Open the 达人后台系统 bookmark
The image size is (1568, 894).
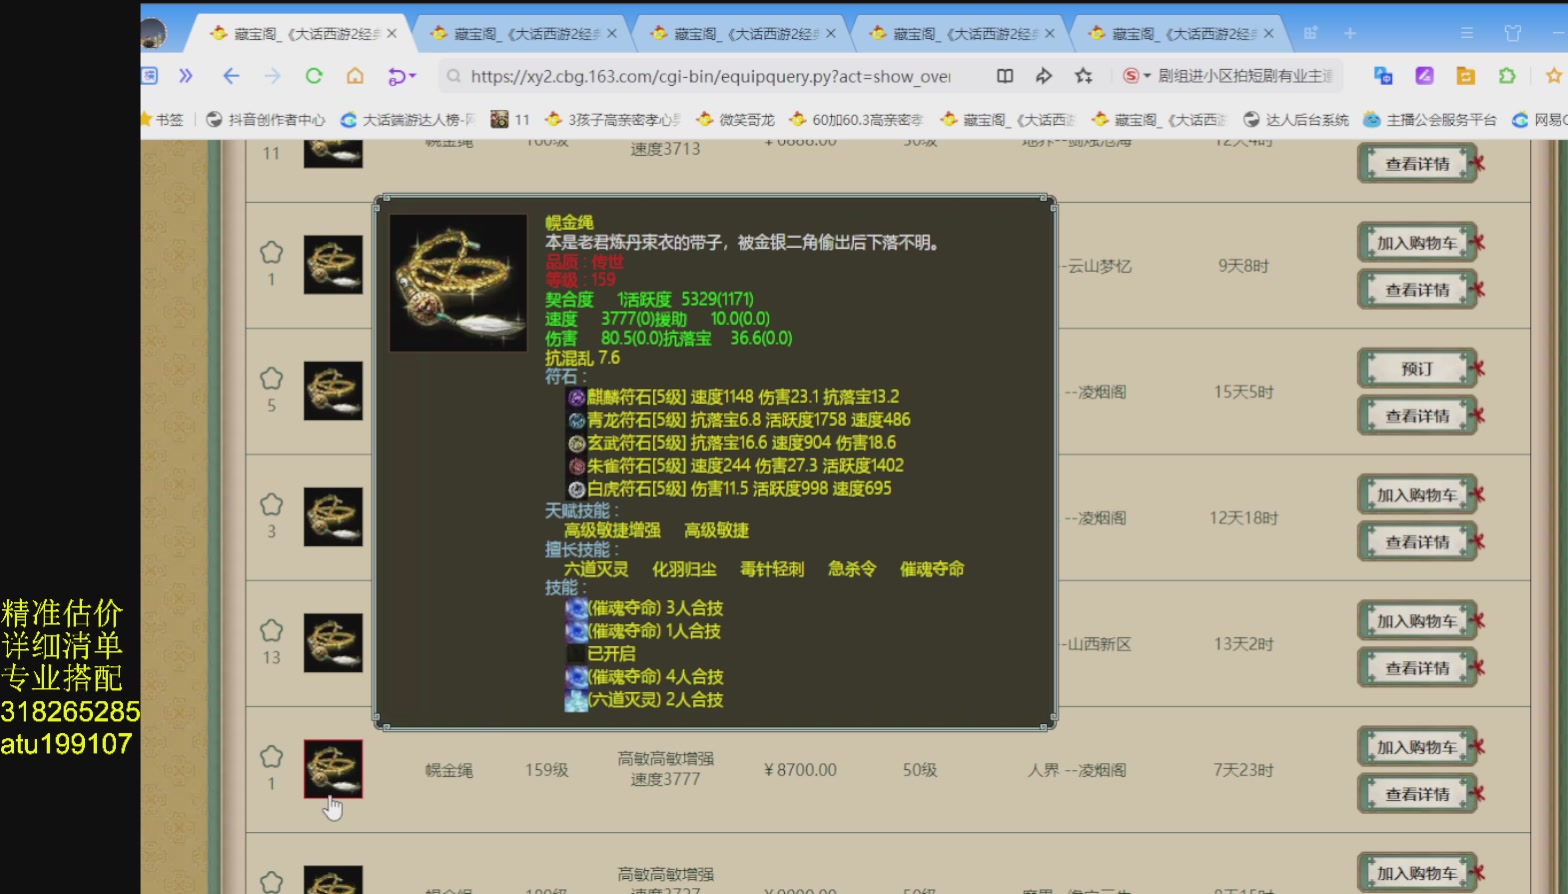coord(1296,120)
